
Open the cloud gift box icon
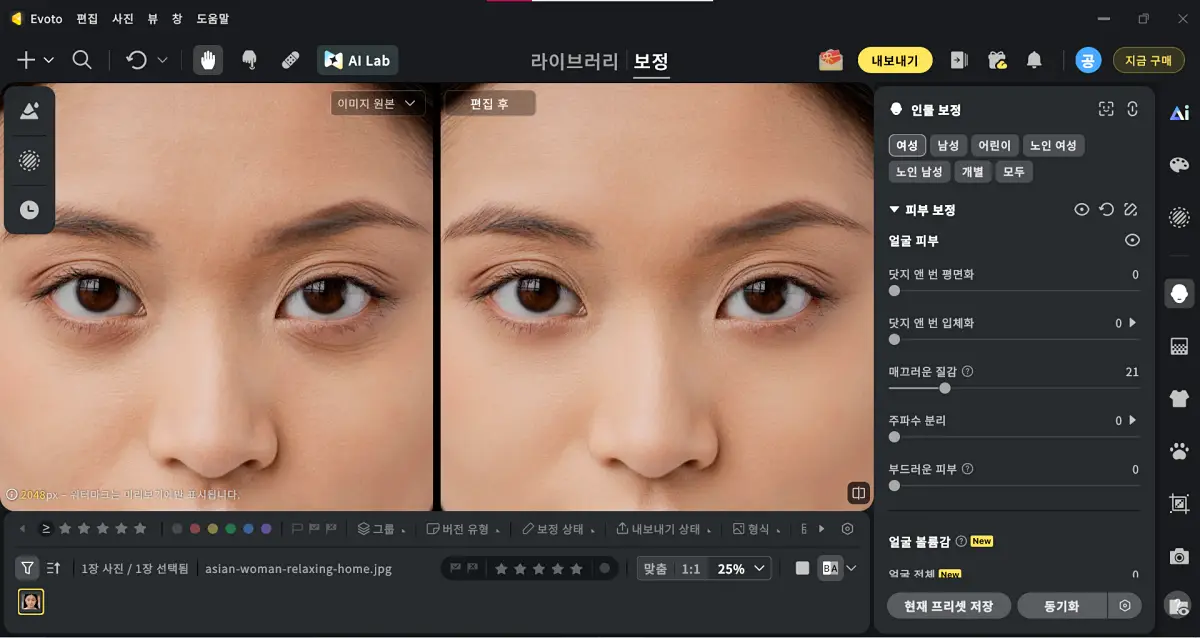pos(996,60)
